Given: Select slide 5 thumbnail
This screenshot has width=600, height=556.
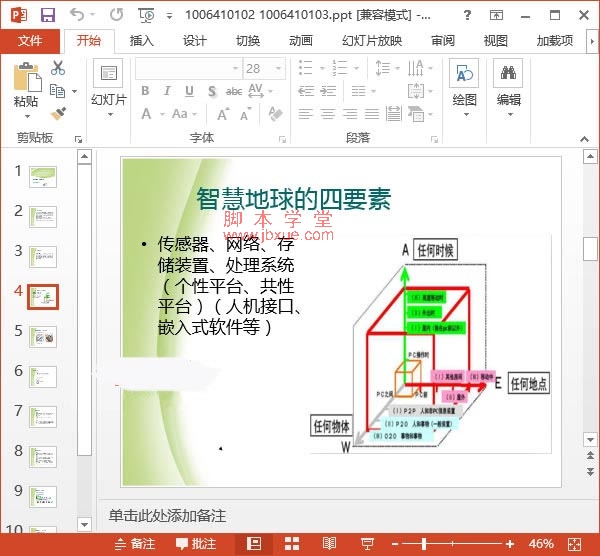Looking at the screenshot, I should (x=43, y=337).
